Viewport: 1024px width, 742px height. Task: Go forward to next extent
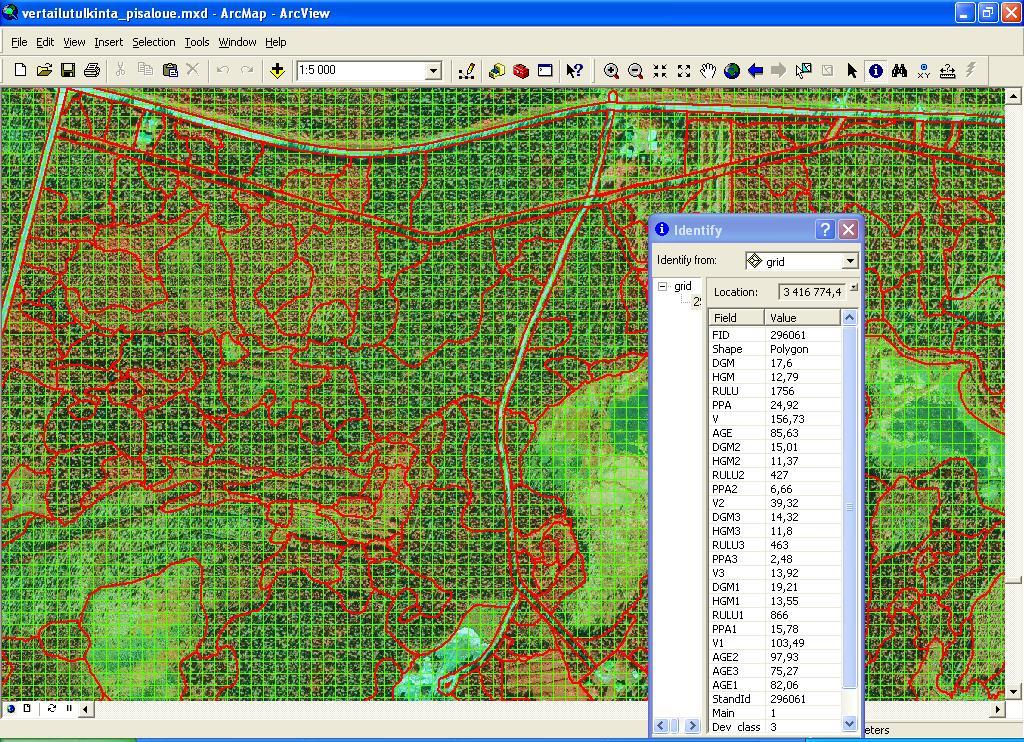pos(778,71)
